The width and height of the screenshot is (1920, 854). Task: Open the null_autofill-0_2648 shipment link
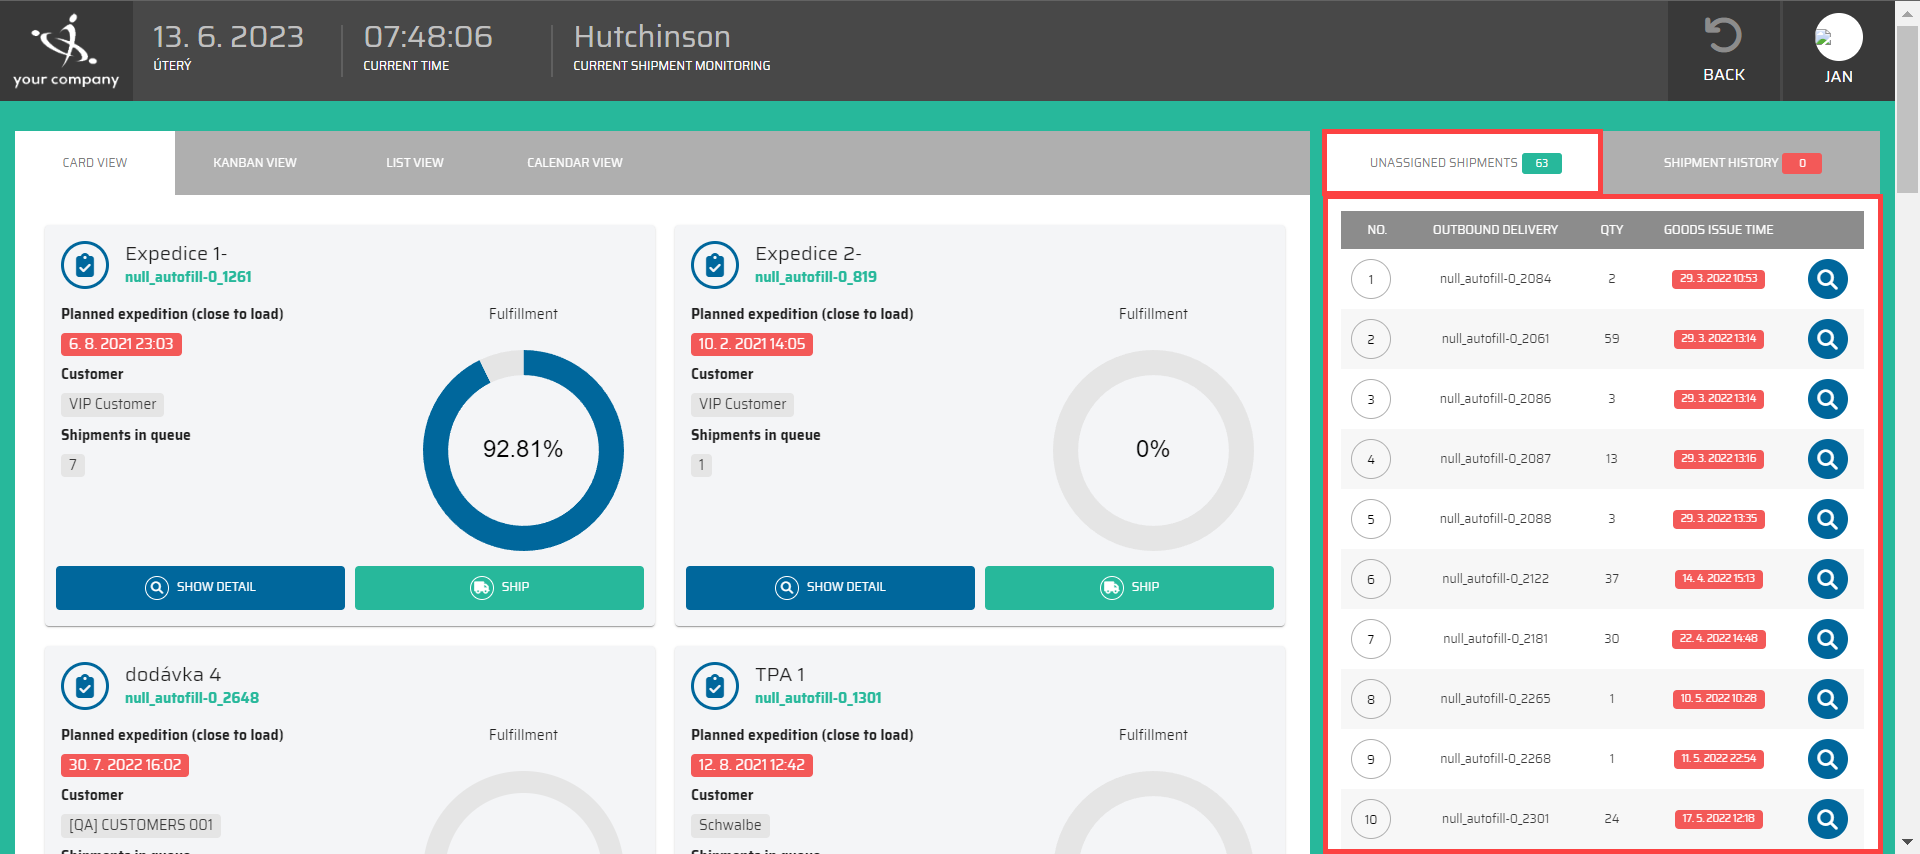coord(191,698)
